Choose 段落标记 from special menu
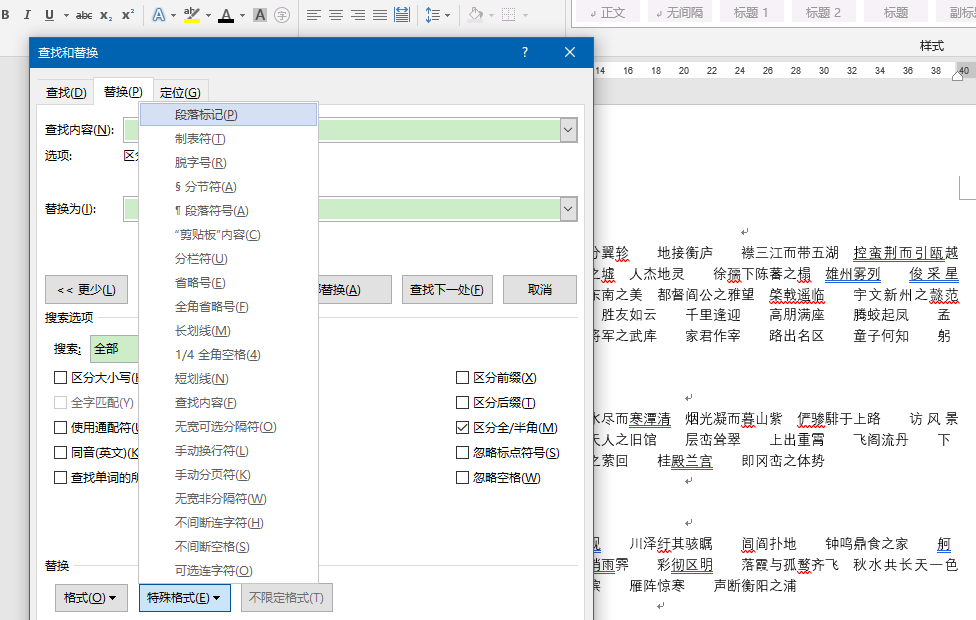Viewport: 976px width, 620px height. pos(228,115)
